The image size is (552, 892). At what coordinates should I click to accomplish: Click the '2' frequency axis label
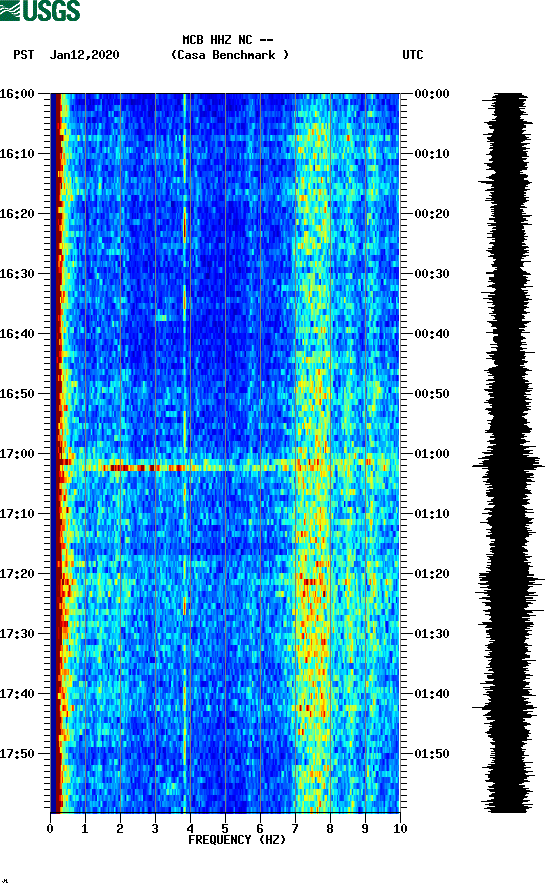tap(120, 828)
